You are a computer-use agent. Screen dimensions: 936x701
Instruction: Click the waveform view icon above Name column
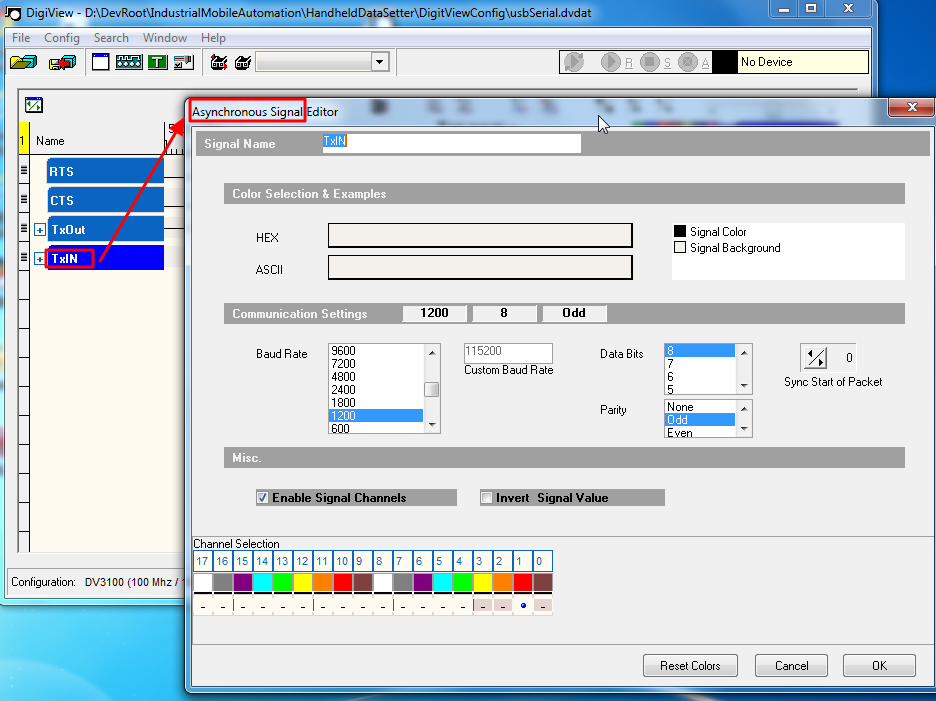(x=34, y=105)
